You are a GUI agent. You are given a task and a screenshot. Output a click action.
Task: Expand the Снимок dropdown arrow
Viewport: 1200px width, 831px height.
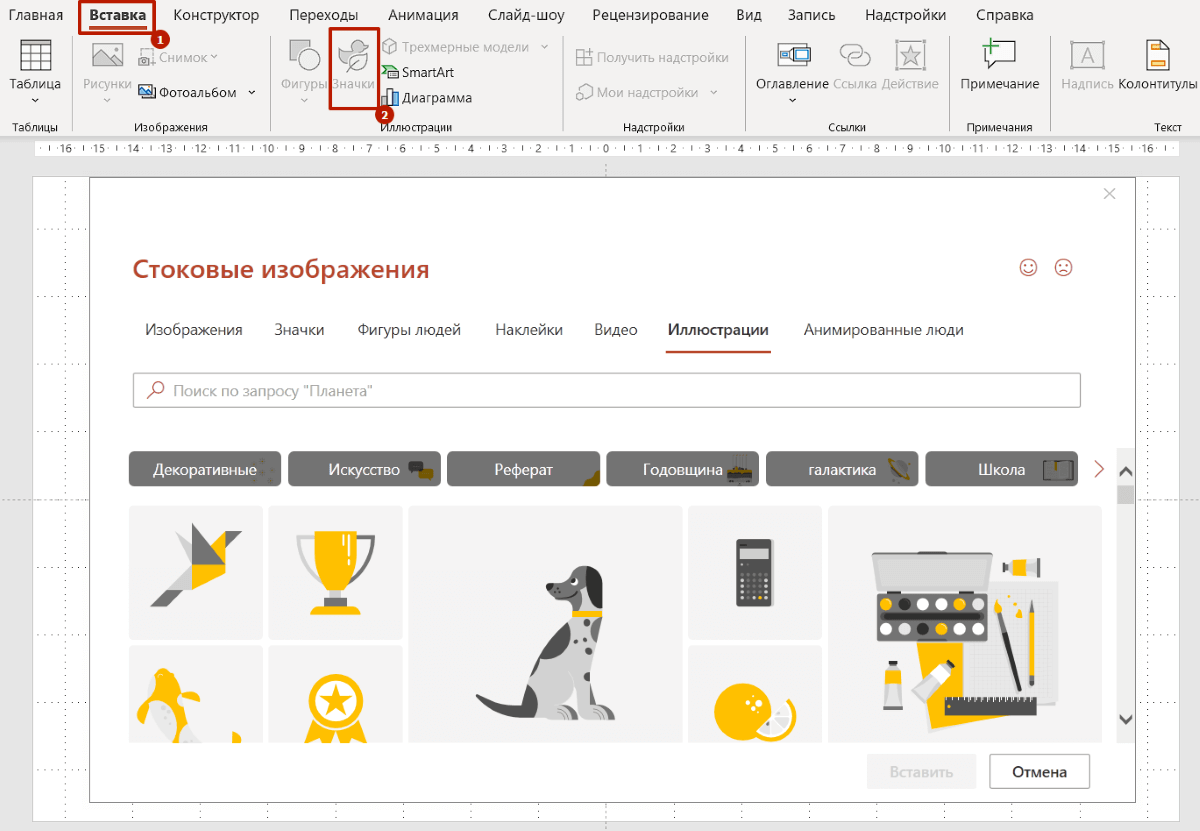tap(214, 58)
